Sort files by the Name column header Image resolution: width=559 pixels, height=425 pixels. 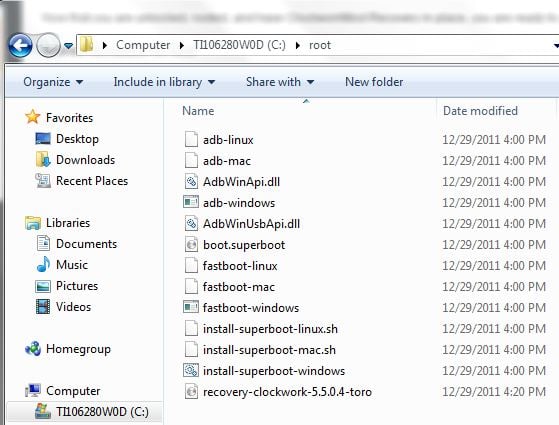198,111
